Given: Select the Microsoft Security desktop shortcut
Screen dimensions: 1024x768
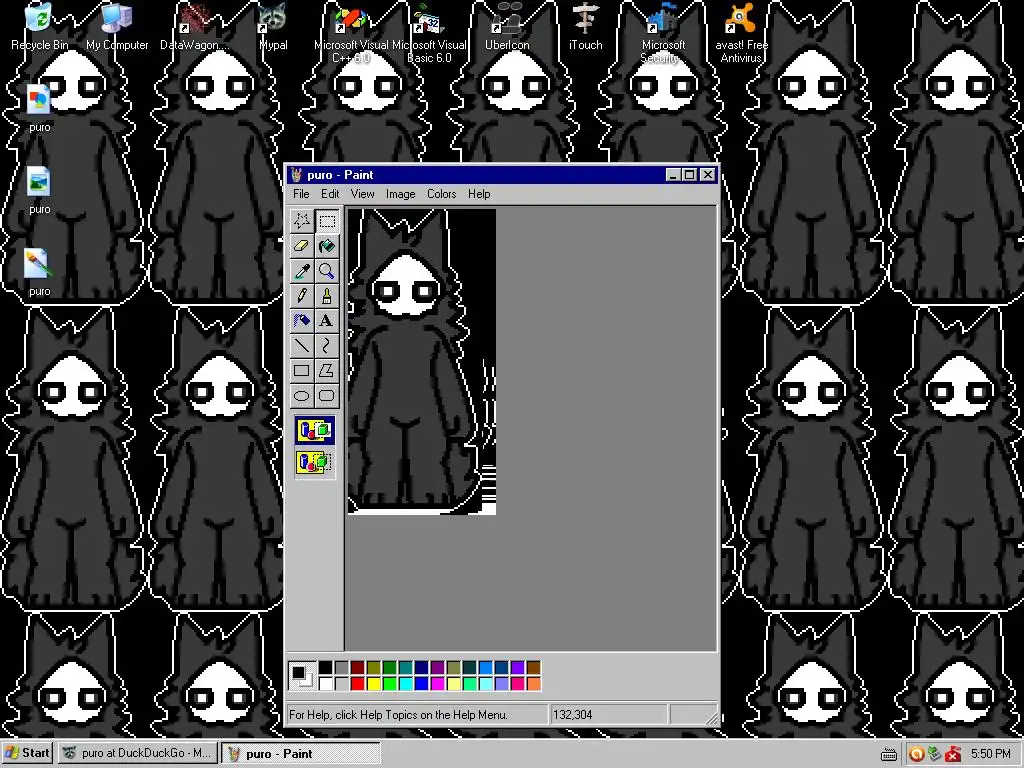Looking at the screenshot, I should point(663,34).
